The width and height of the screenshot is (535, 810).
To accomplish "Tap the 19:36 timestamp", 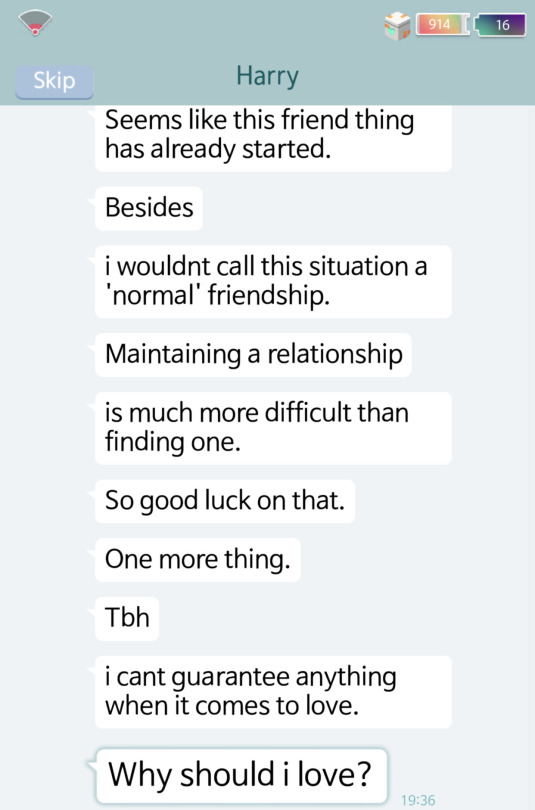I will (x=418, y=800).
